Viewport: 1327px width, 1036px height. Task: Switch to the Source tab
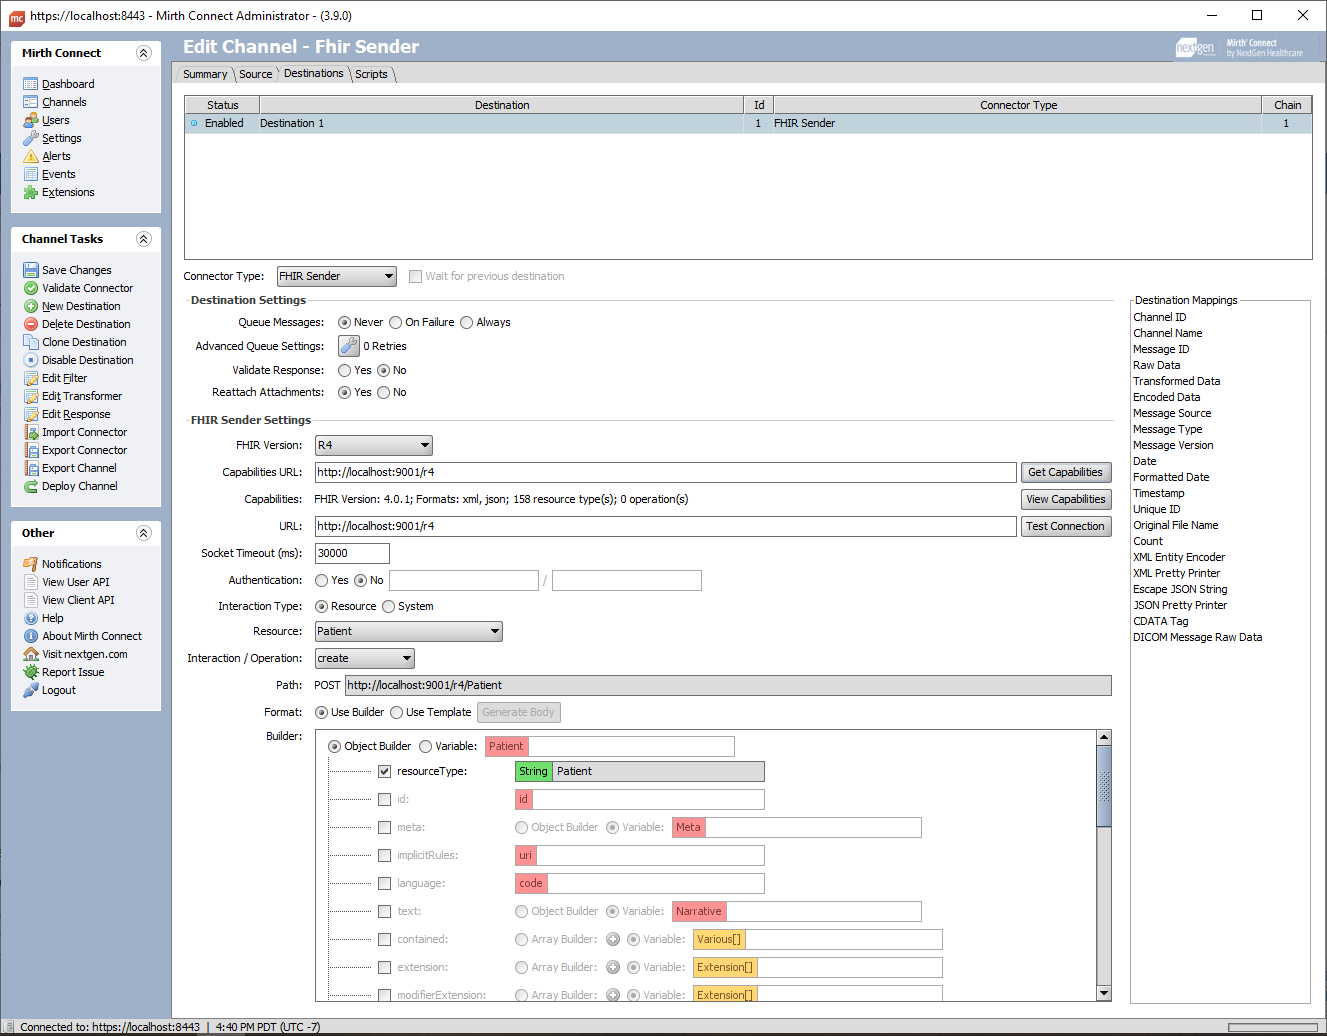point(255,74)
